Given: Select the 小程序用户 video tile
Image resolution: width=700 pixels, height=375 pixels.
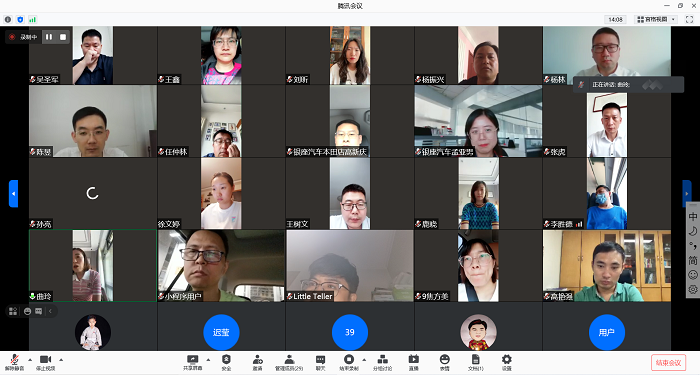Looking at the screenshot, I should (x=221, y=266).
